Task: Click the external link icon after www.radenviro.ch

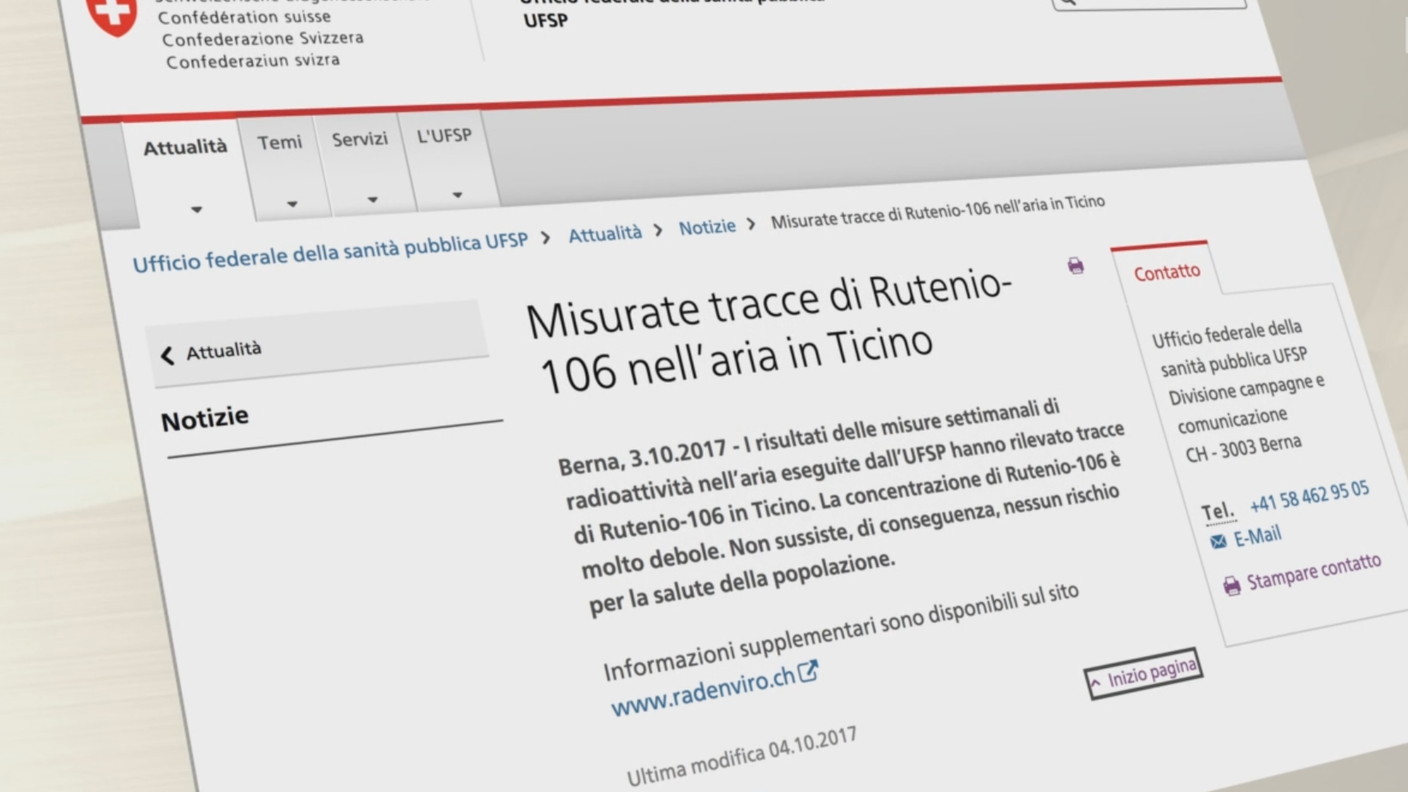Action: [808, 671]
